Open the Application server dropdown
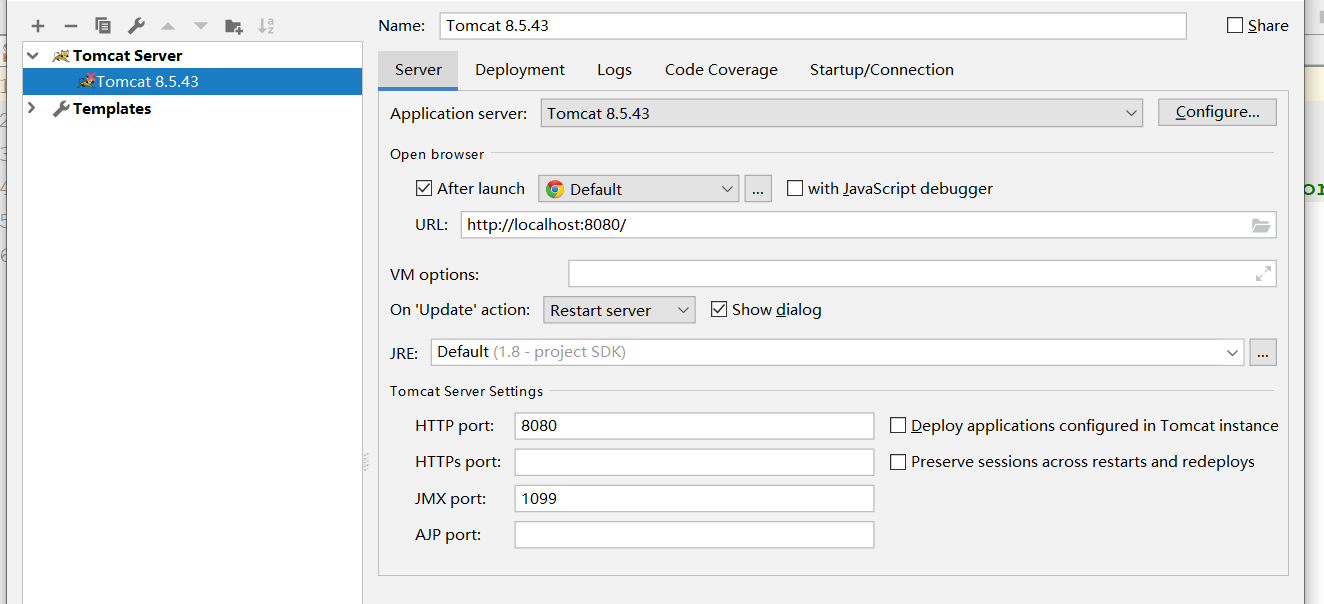 point(842,113)
